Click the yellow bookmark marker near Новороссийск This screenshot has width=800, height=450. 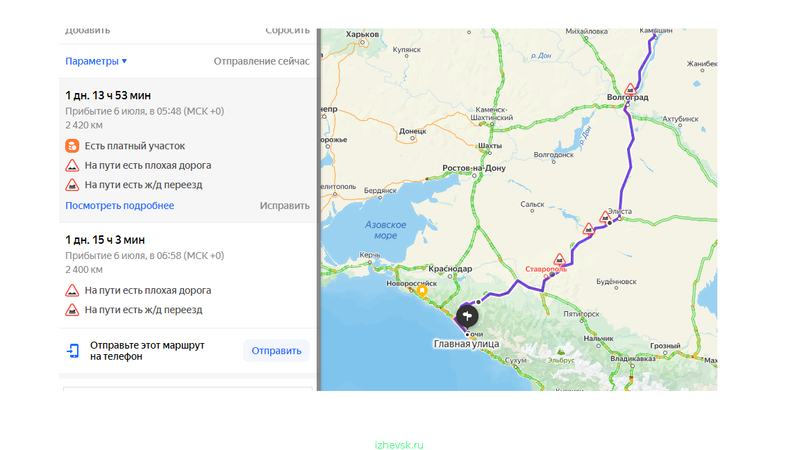[422, 291]
